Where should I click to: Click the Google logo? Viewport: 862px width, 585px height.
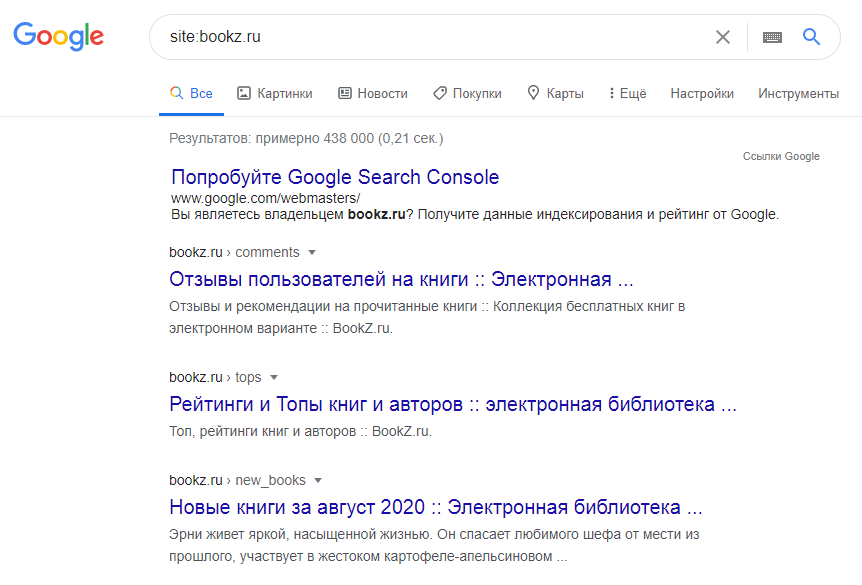(58, 36)
